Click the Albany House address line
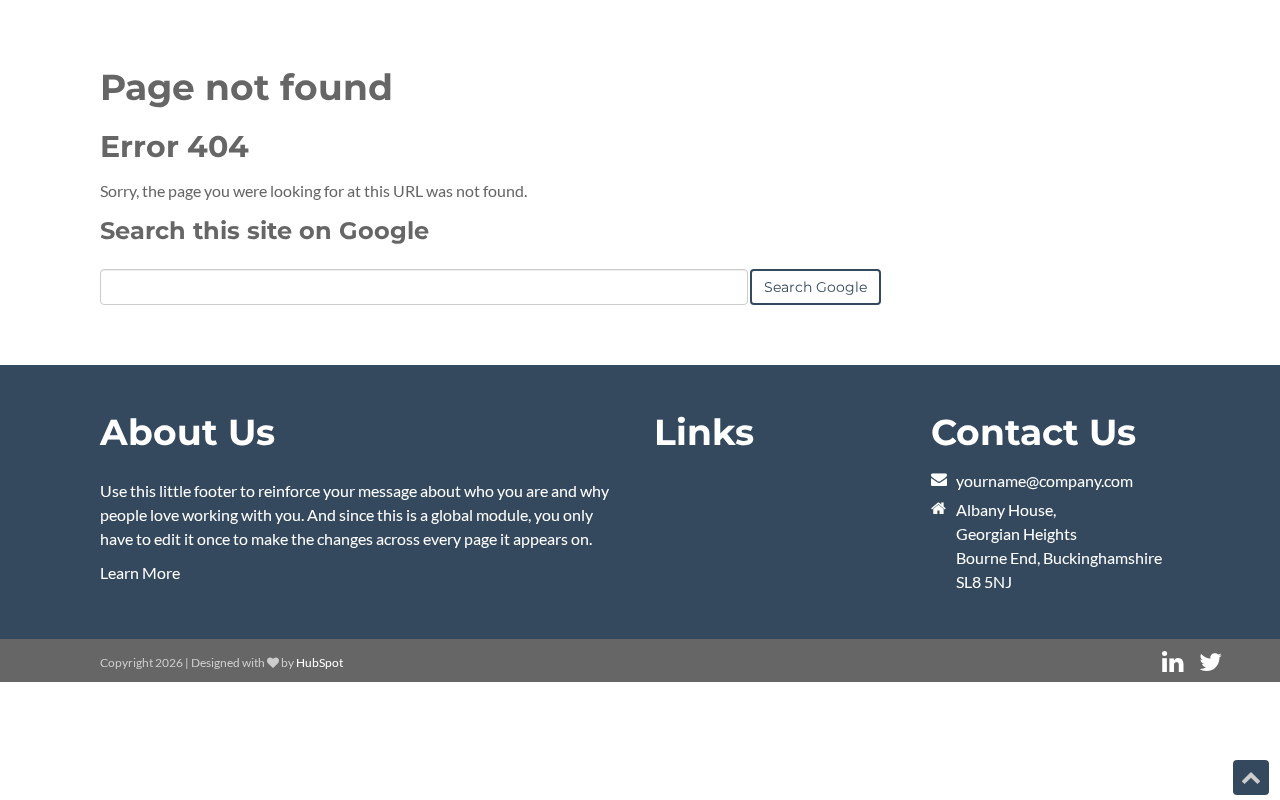This screenshot has height=800, width=1280. click(x=1005, y=510)
